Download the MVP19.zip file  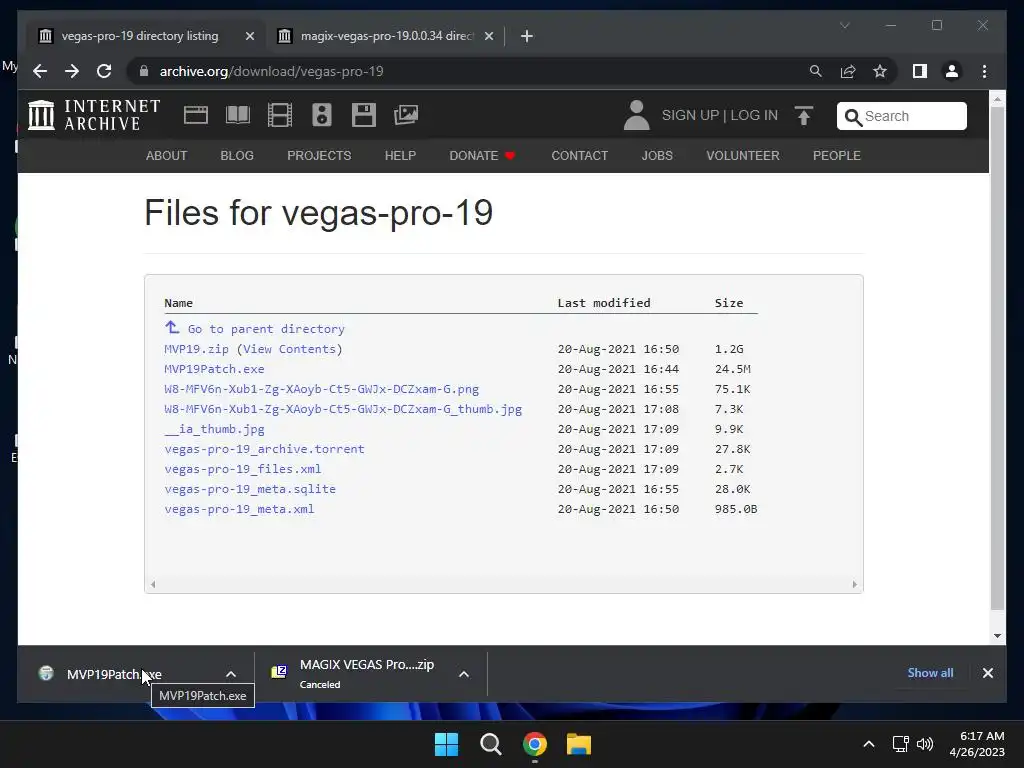tap(197, 349)
